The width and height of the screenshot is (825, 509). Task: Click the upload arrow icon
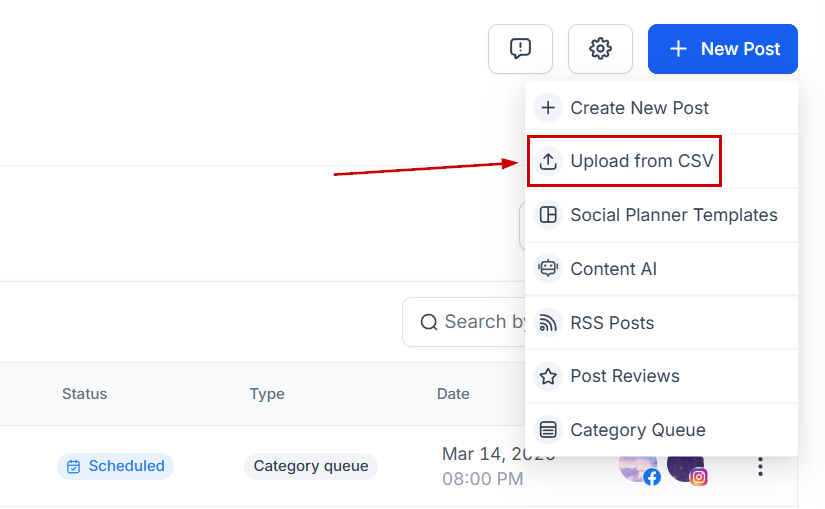[x=548, y=161]
